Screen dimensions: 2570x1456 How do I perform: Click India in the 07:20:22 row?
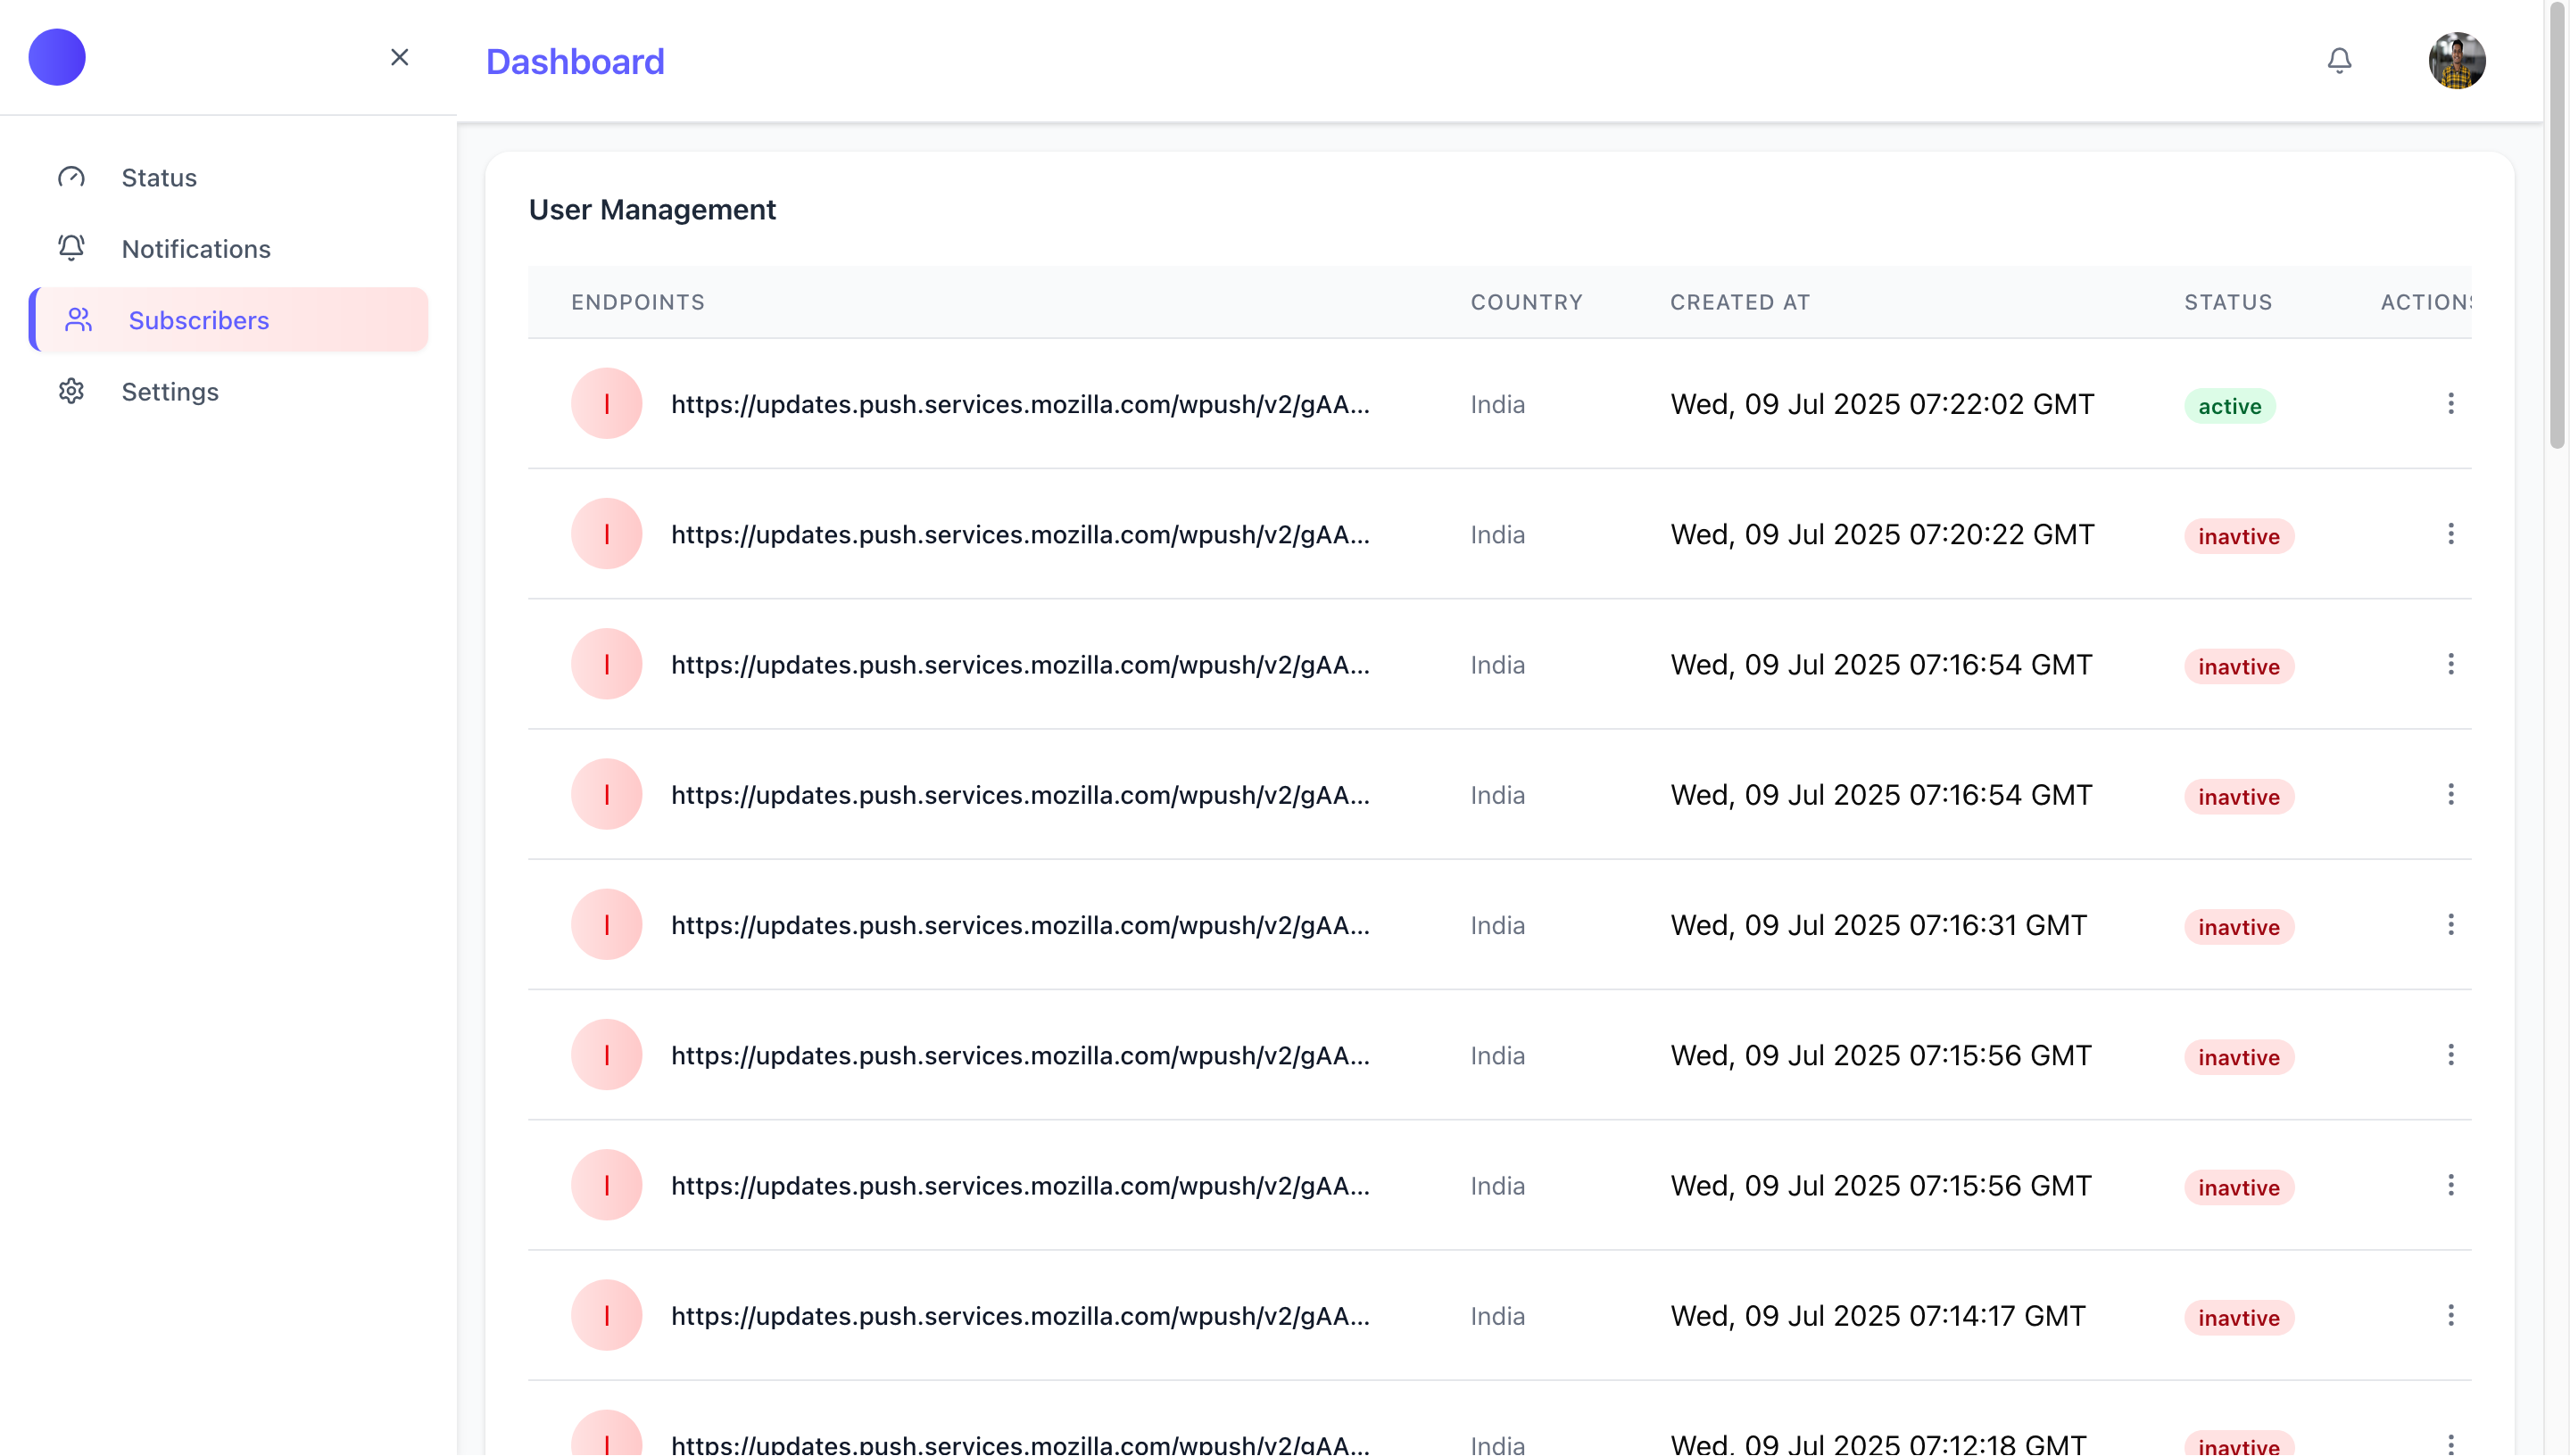pyautogui.click(x=1497, y=535)
